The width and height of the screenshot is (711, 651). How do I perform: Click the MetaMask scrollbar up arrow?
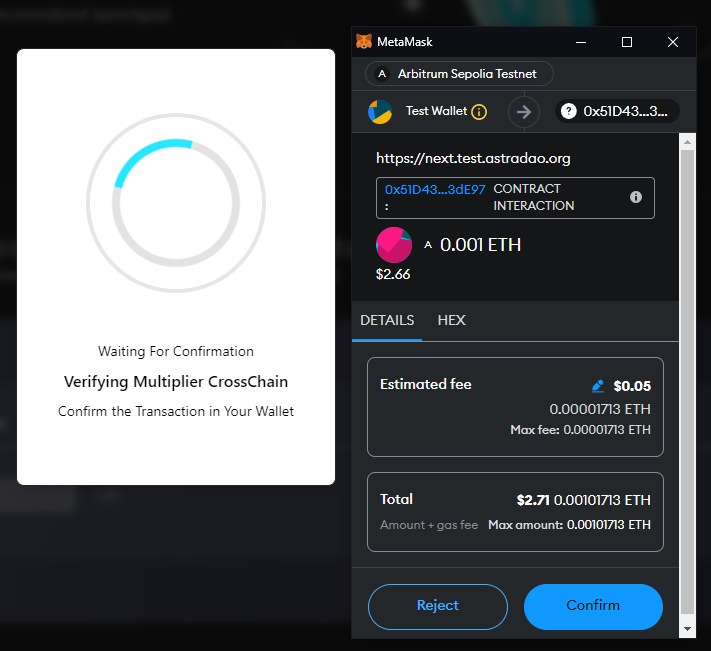click(687, 142)
